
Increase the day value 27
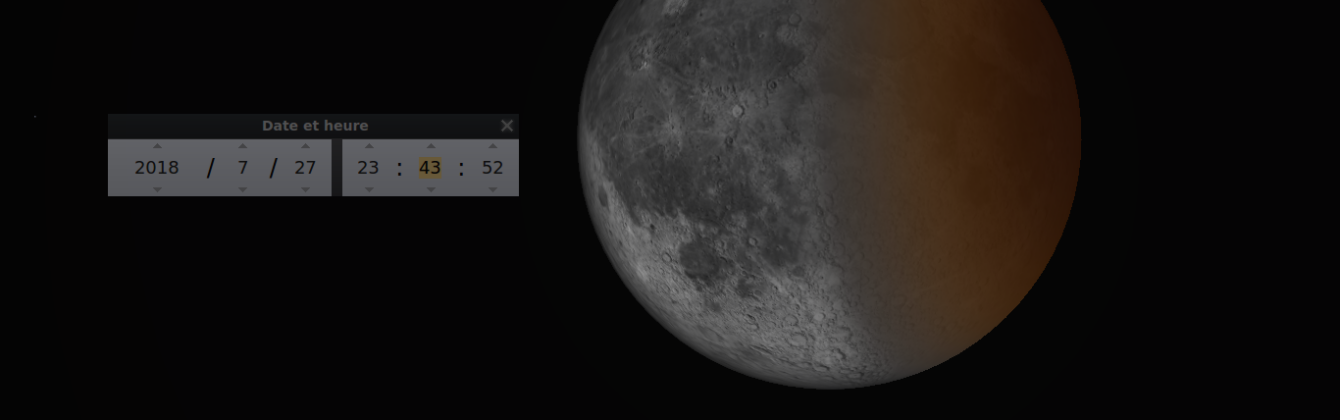[305, 146]
